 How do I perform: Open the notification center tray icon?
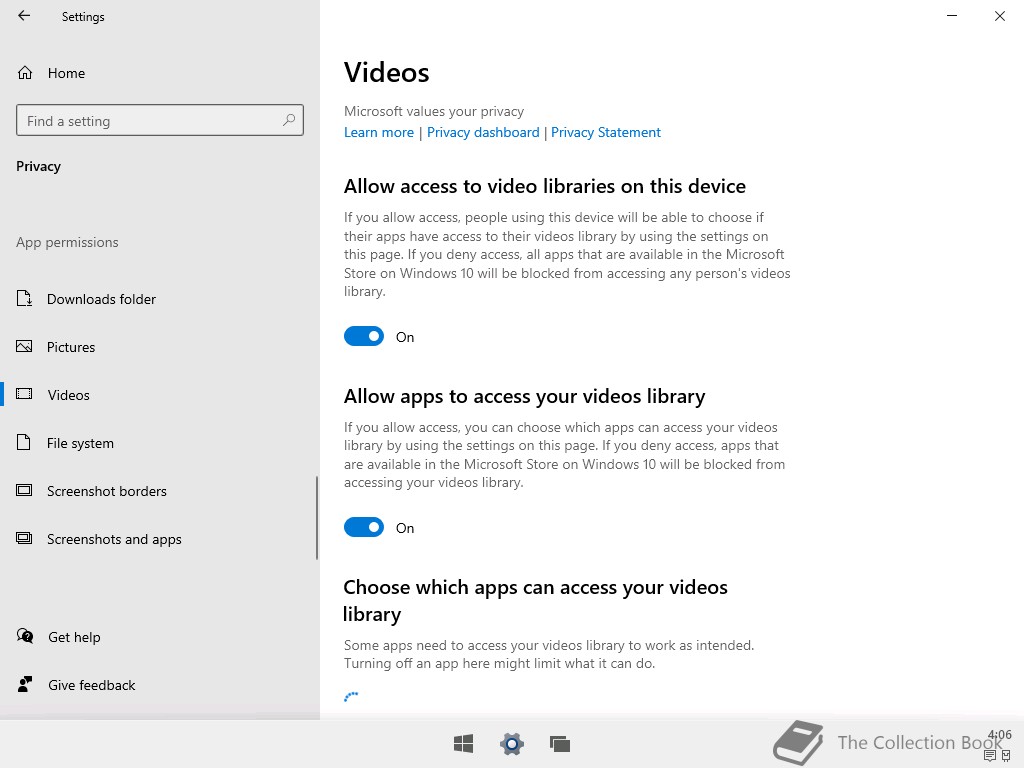point(990,756)
